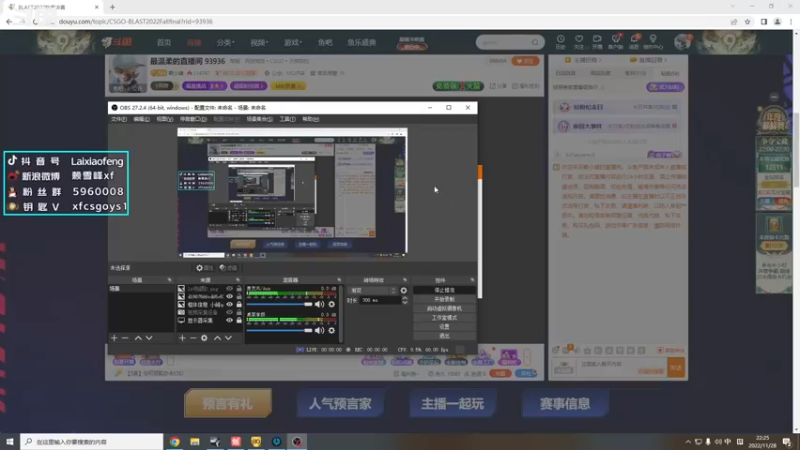Open Chrome from Windows taskbar
This screenshot has width=800, height=450.
pos(174,442)
